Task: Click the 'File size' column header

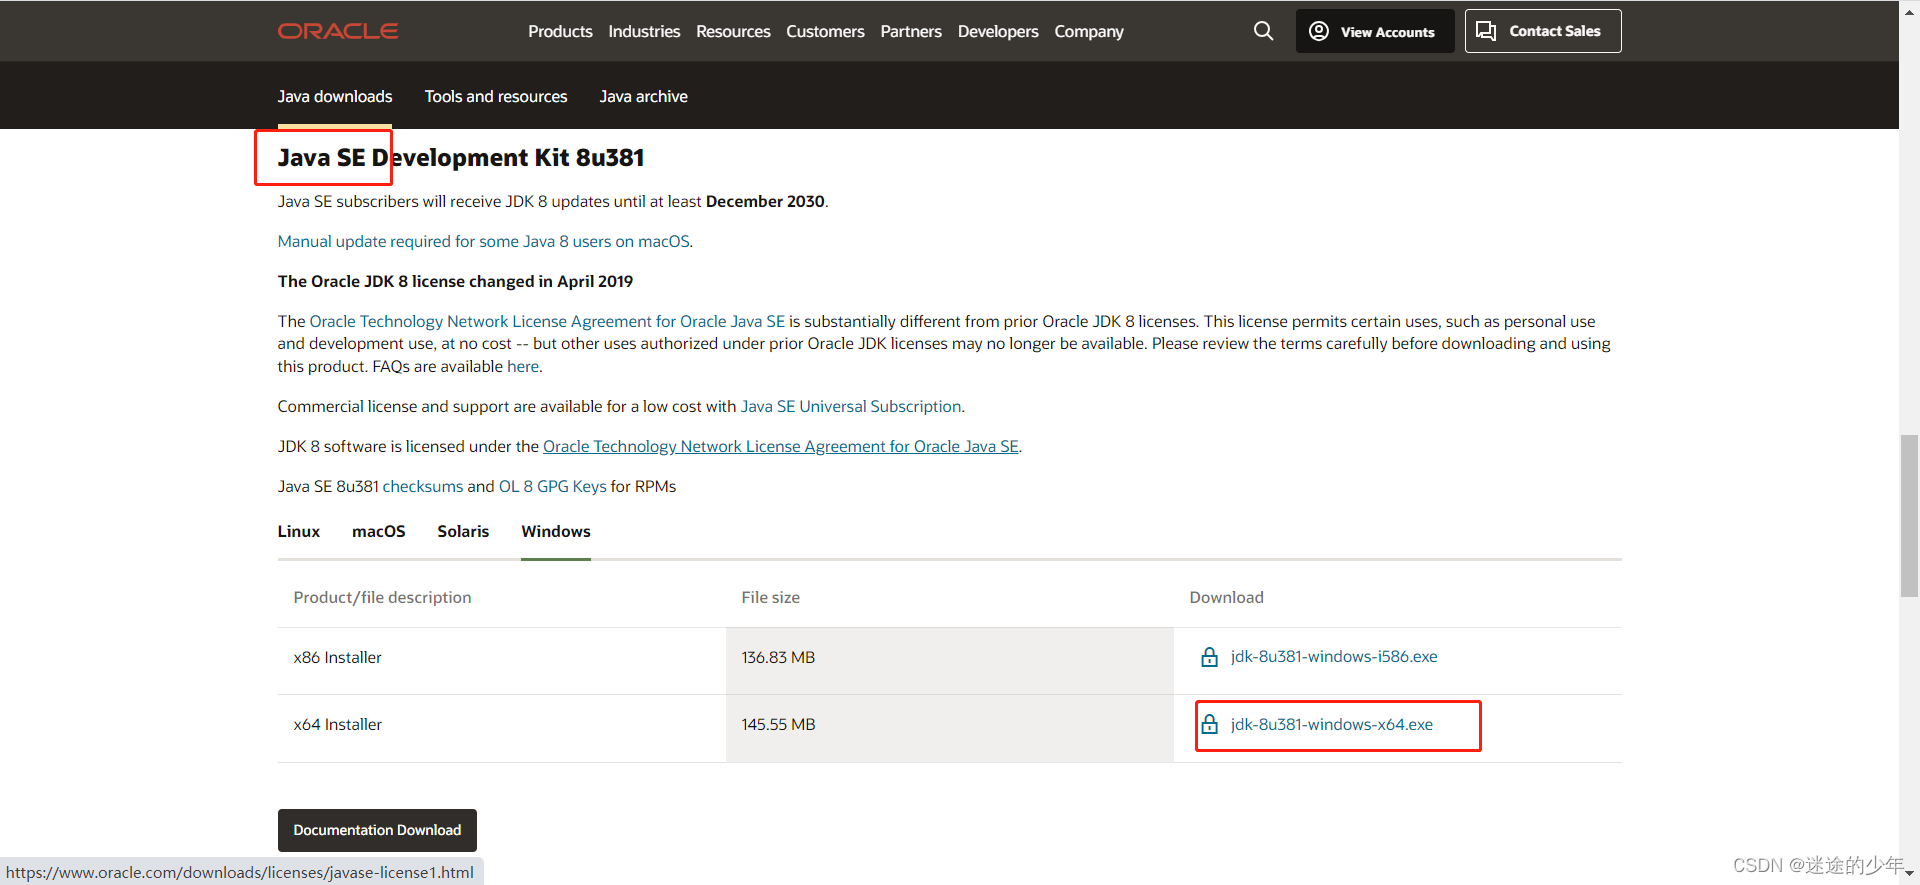Action: pos(770,597)
